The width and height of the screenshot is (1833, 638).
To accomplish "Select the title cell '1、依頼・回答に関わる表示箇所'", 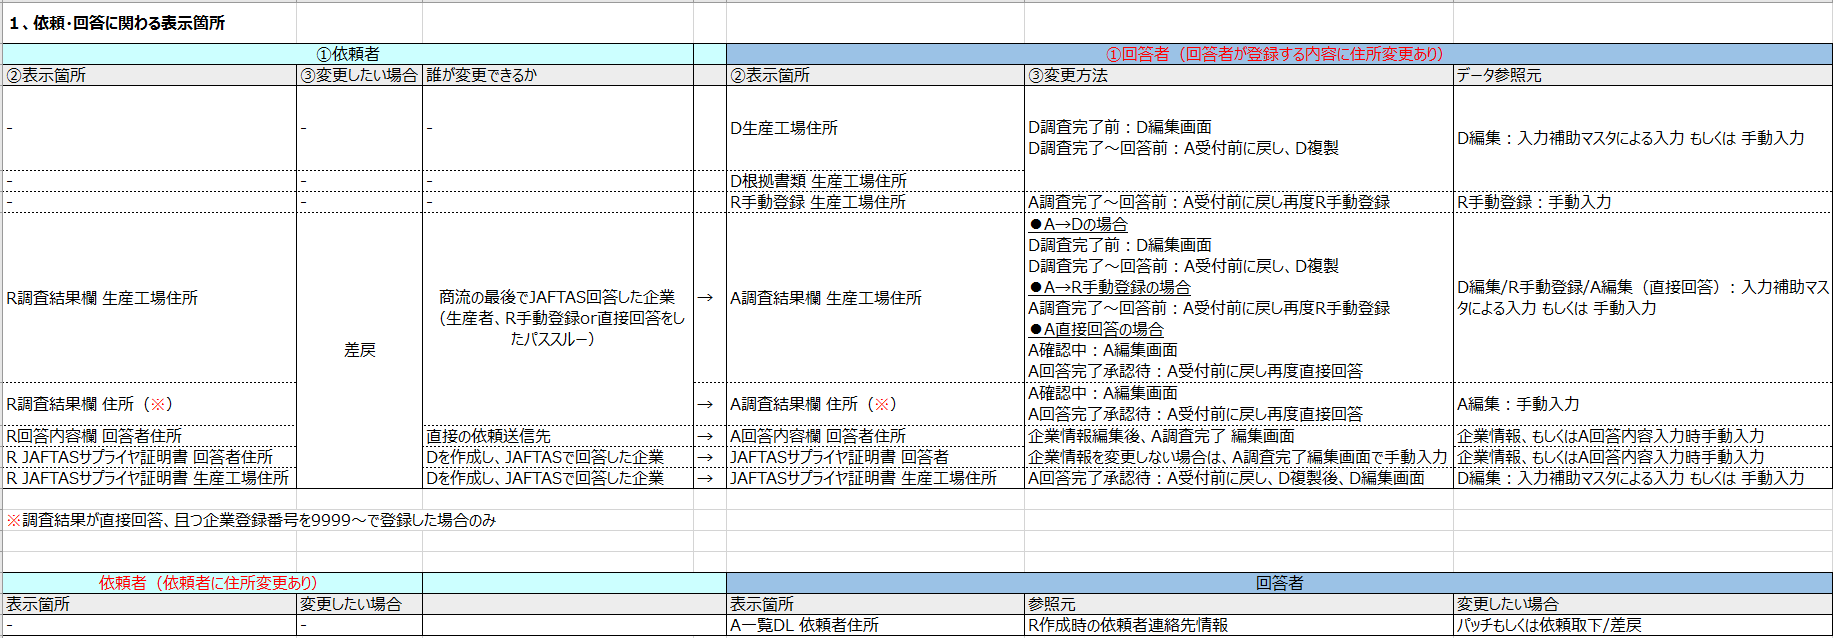I will (x=117, y=23).
